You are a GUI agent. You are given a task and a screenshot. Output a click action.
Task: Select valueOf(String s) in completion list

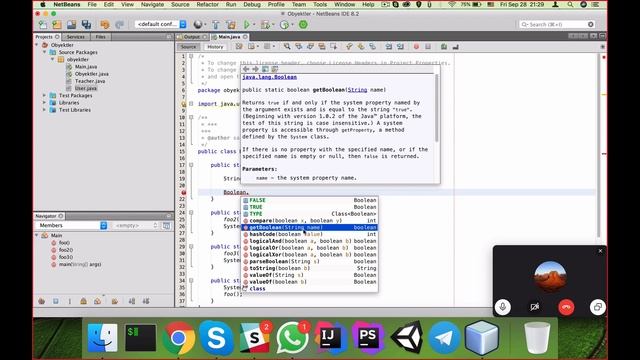click(x=310, y=275)
